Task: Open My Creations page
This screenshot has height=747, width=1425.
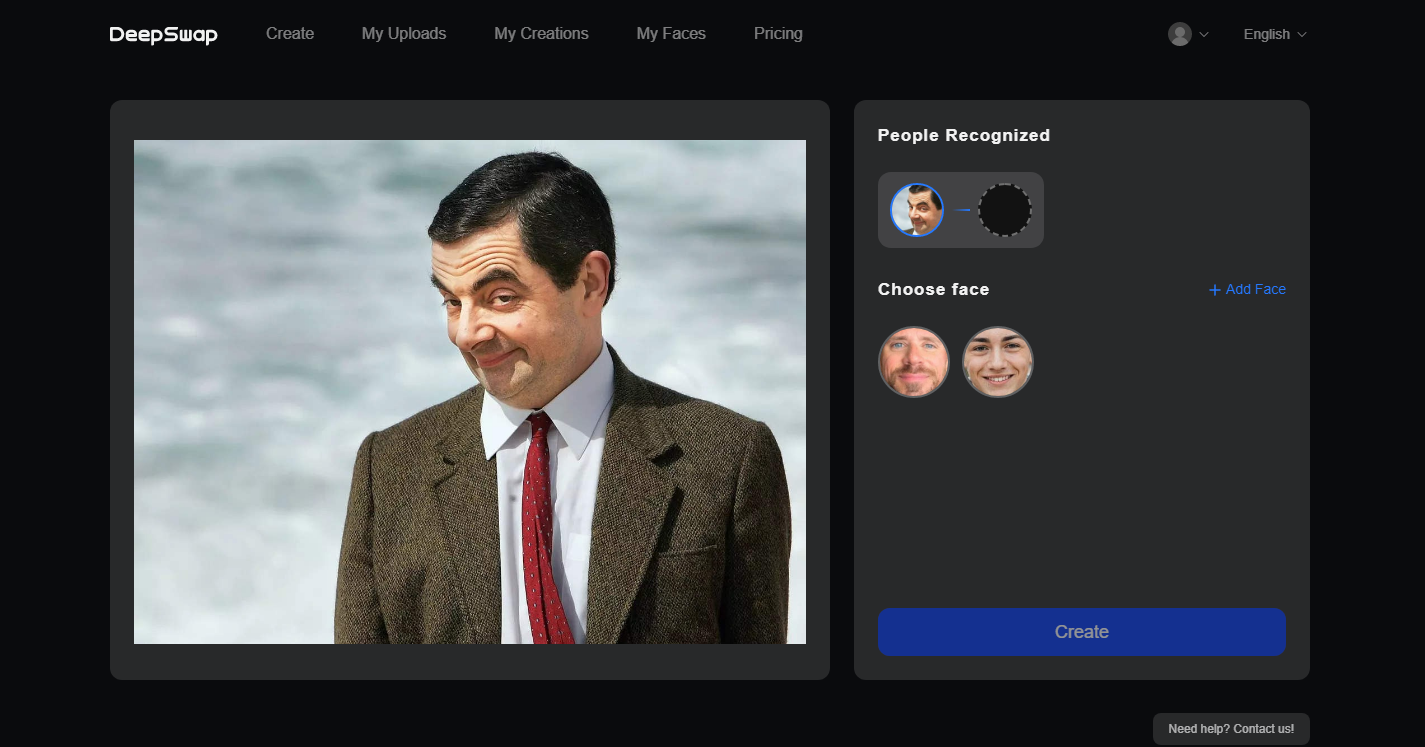Action: pyautogui.click(x=541, y=34)
